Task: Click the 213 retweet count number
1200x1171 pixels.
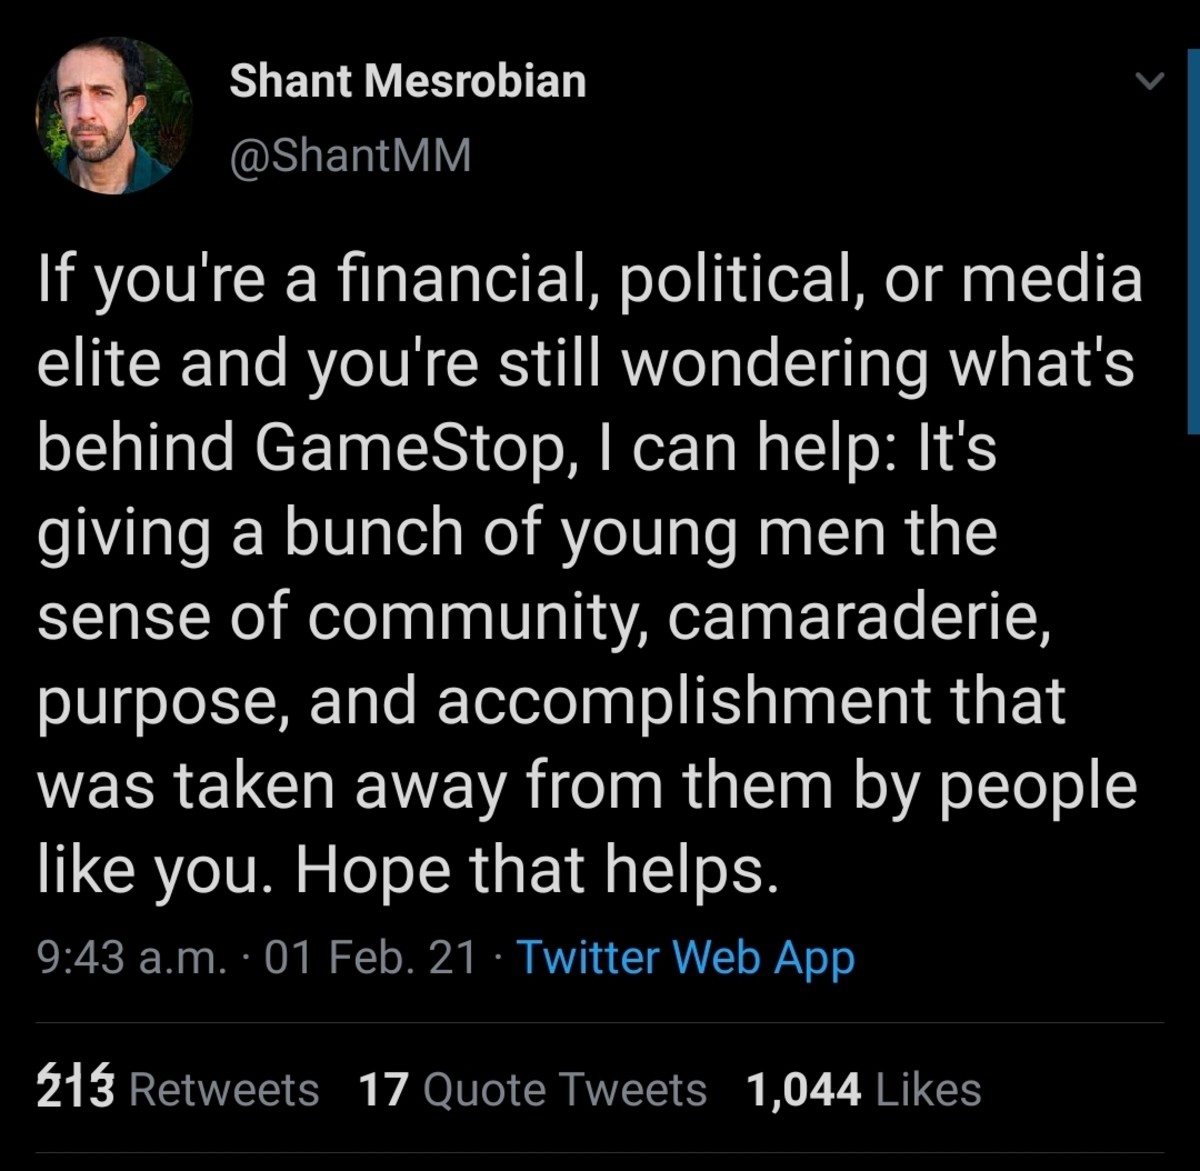Action: click(76, 1089)
